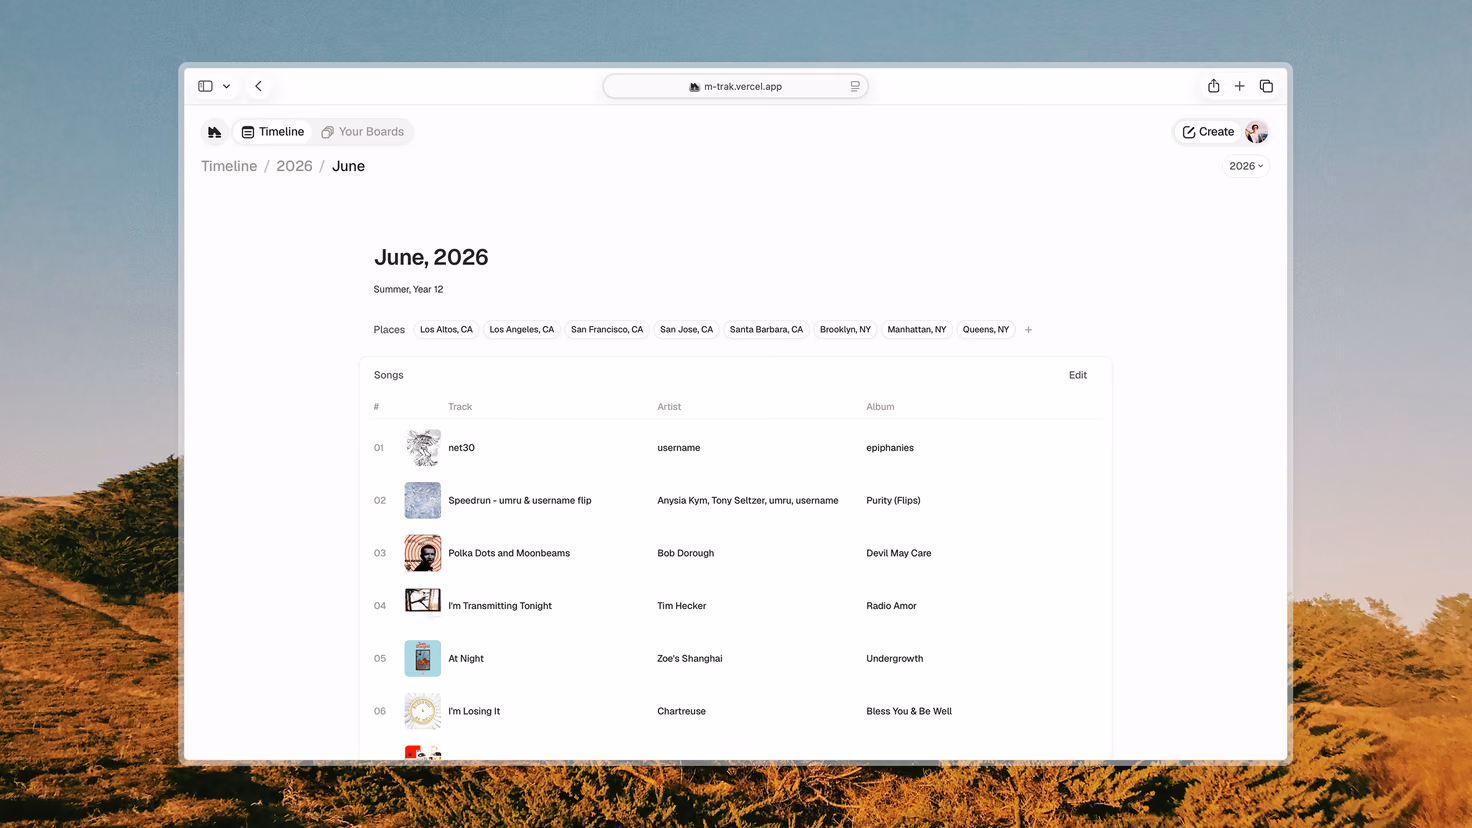Open the Polka Dots and Moonbeams artwork
Viewport: 1472px width, 828px height.
pos(422,553)
